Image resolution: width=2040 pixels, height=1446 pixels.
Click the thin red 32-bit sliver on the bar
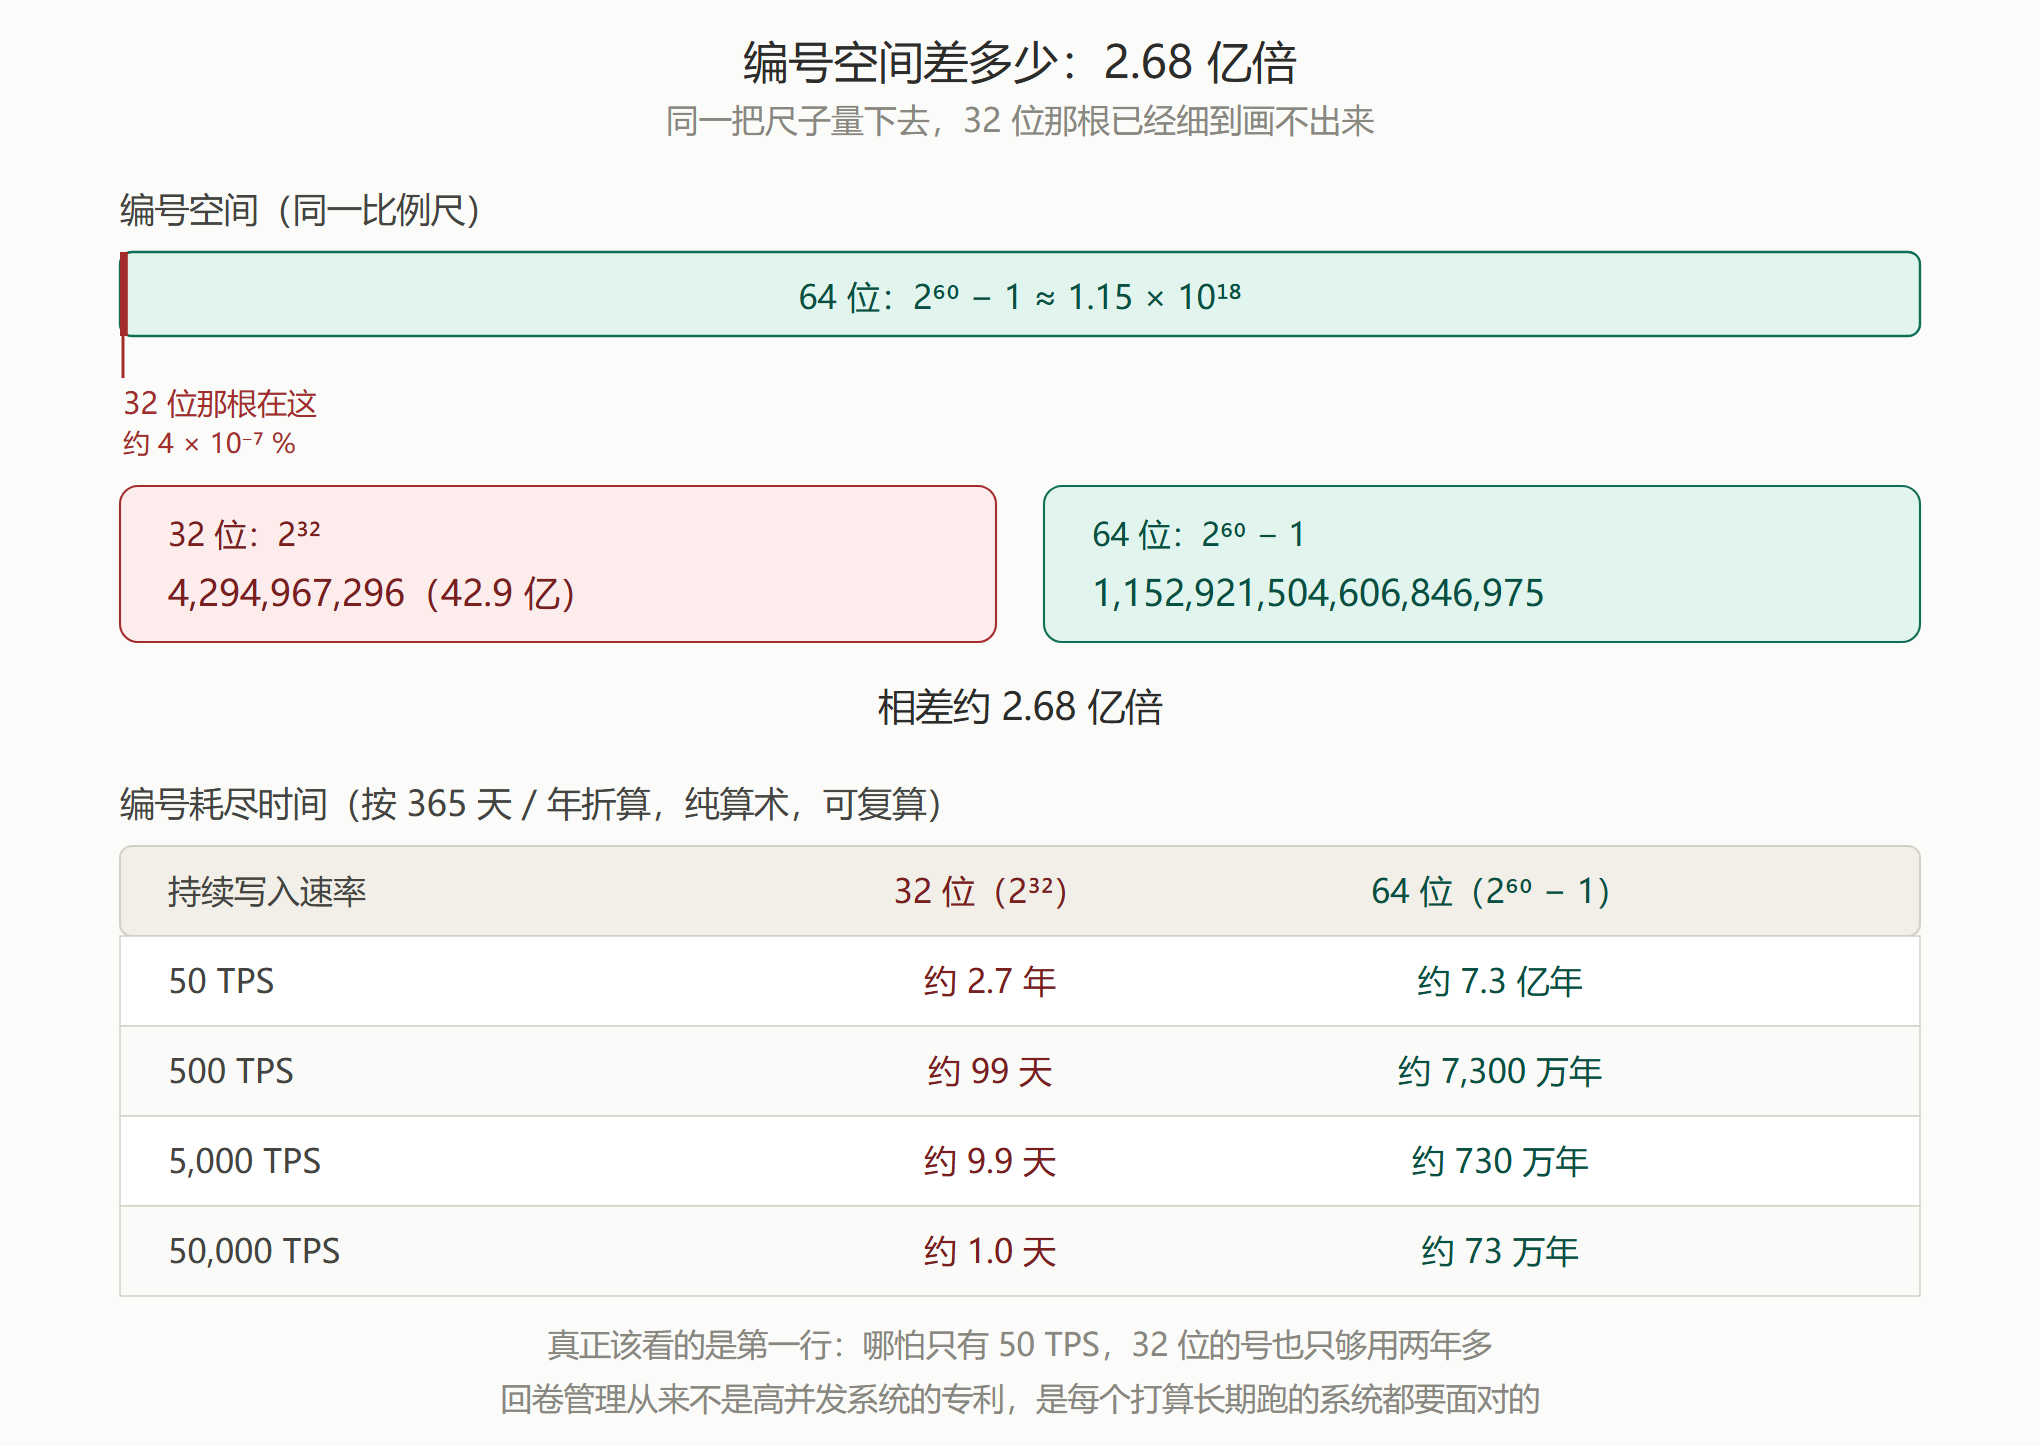point(123,294)
